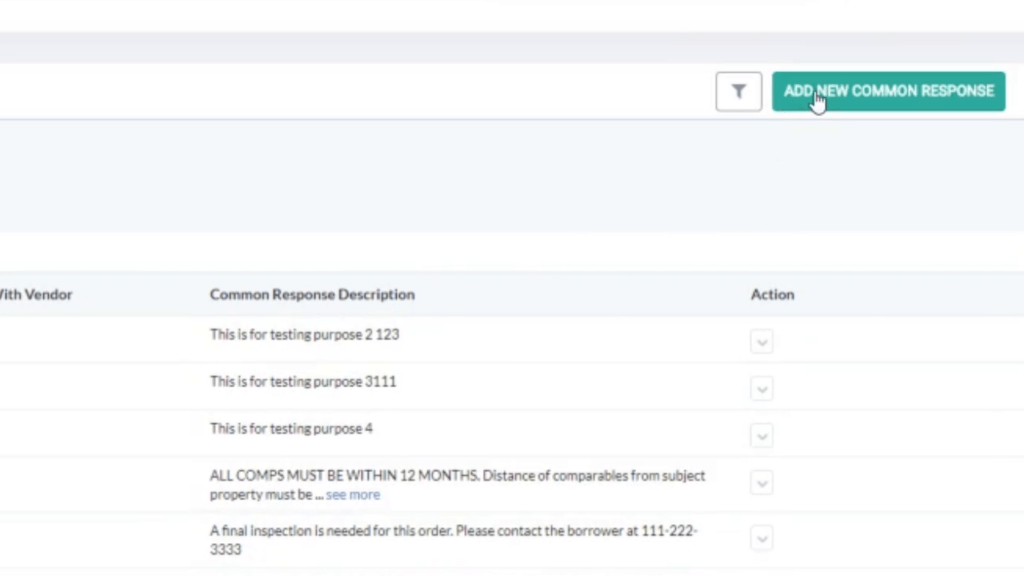Click the With Vendor column header
The width and height of the screenshot is (1024, 576).
(36, 295)
